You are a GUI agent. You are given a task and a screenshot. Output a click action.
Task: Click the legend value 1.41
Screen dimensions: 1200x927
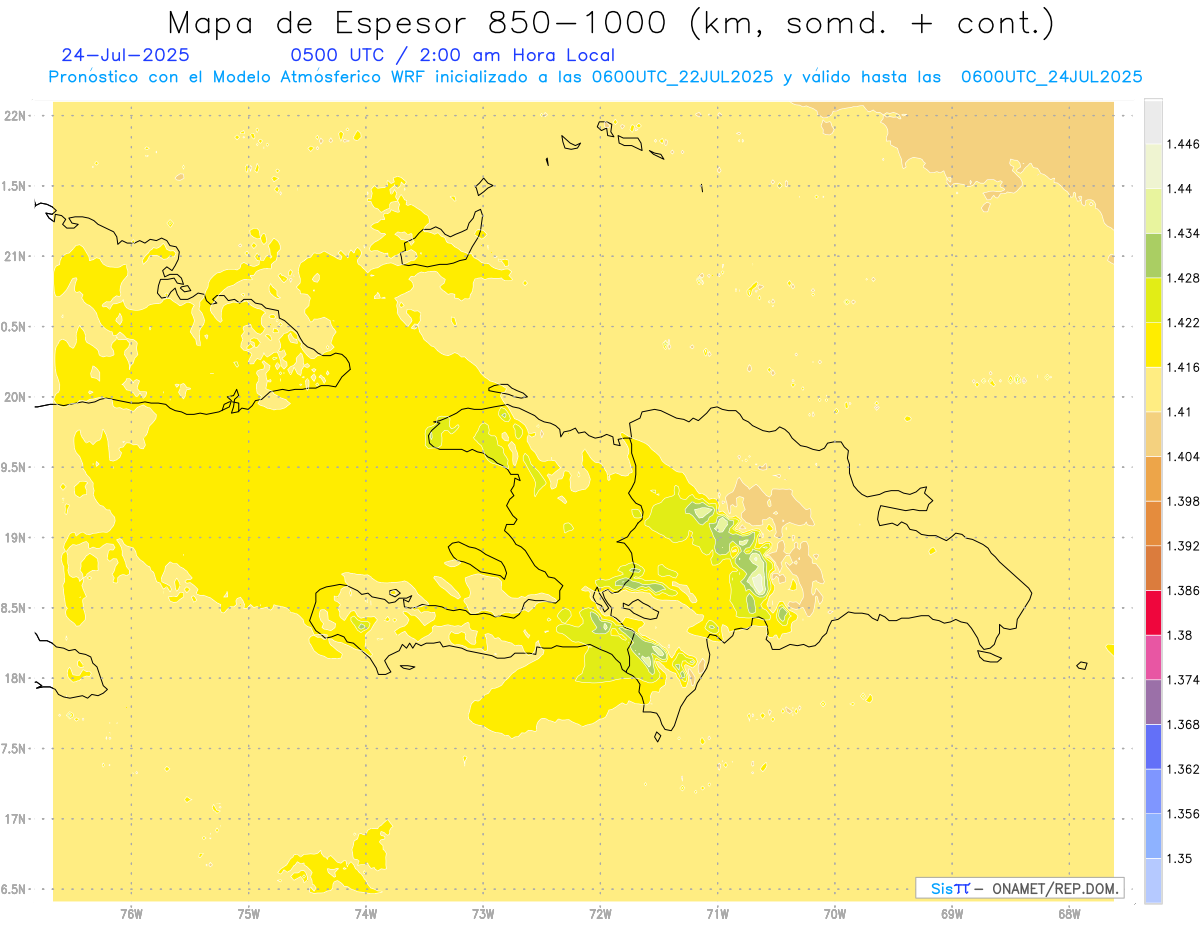click(x=1179, y=412)
